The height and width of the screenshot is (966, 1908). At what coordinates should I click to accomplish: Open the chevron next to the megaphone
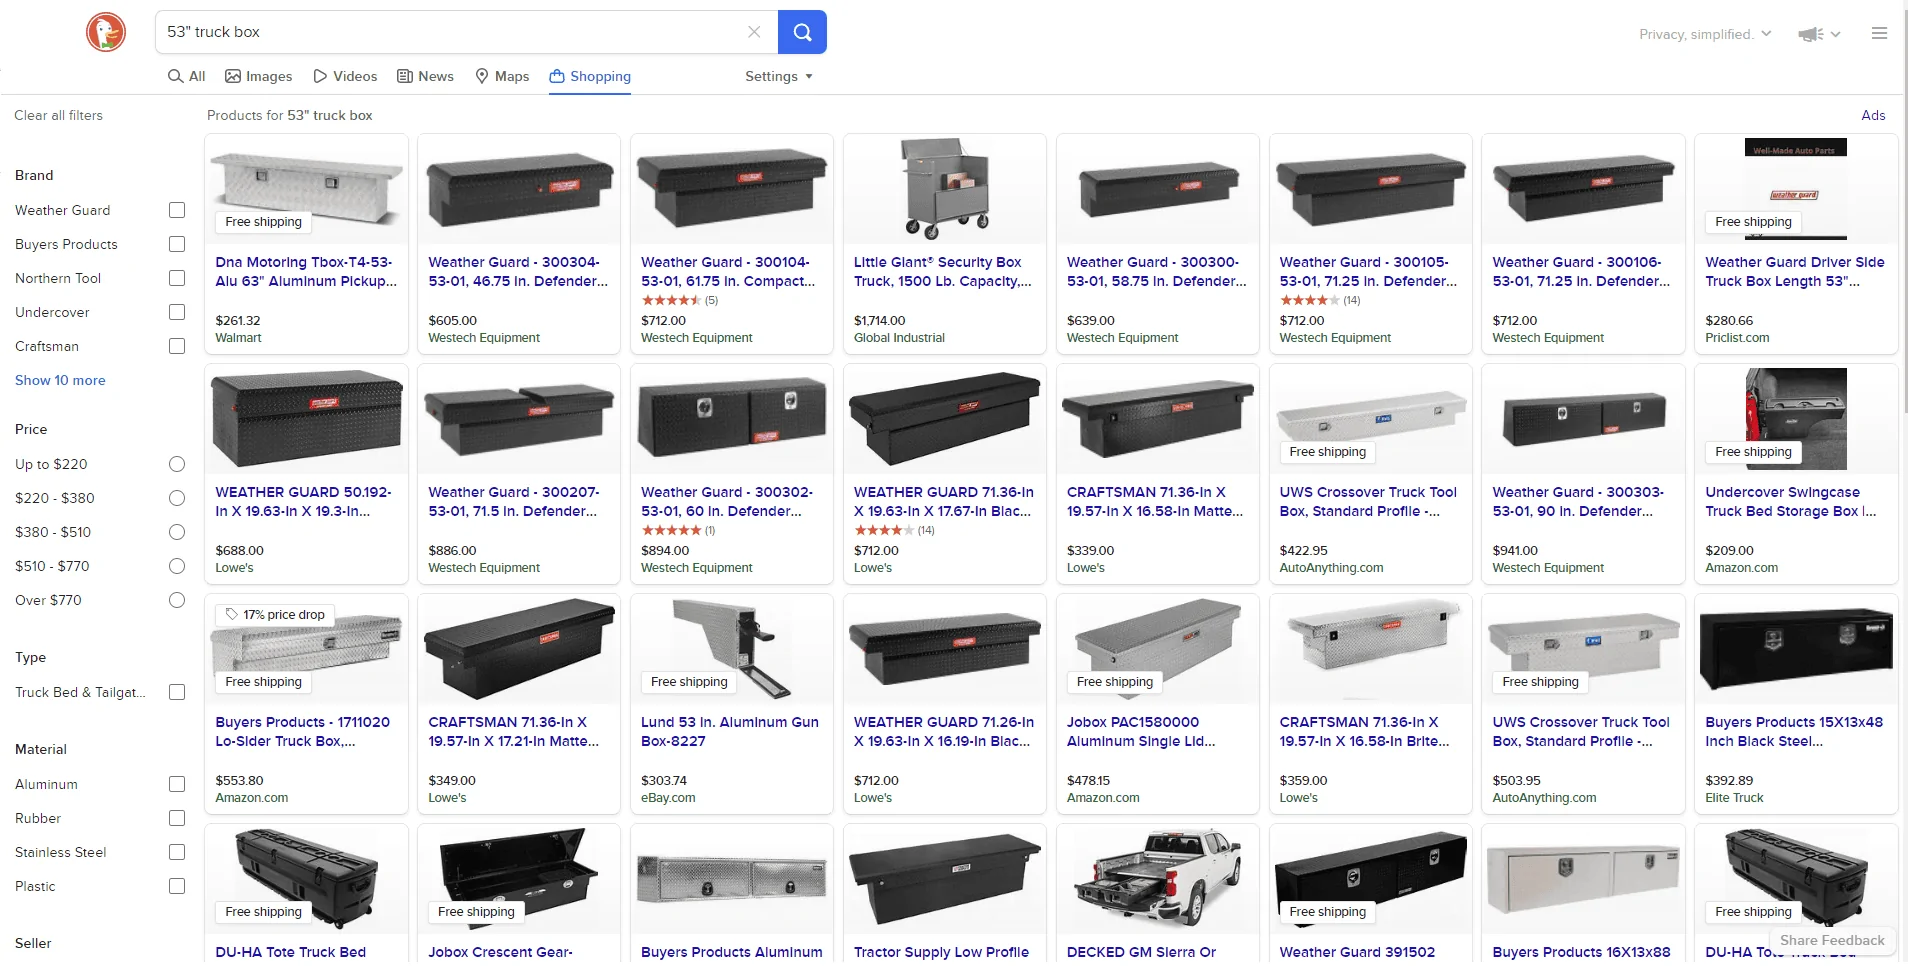pos(1835,34)
